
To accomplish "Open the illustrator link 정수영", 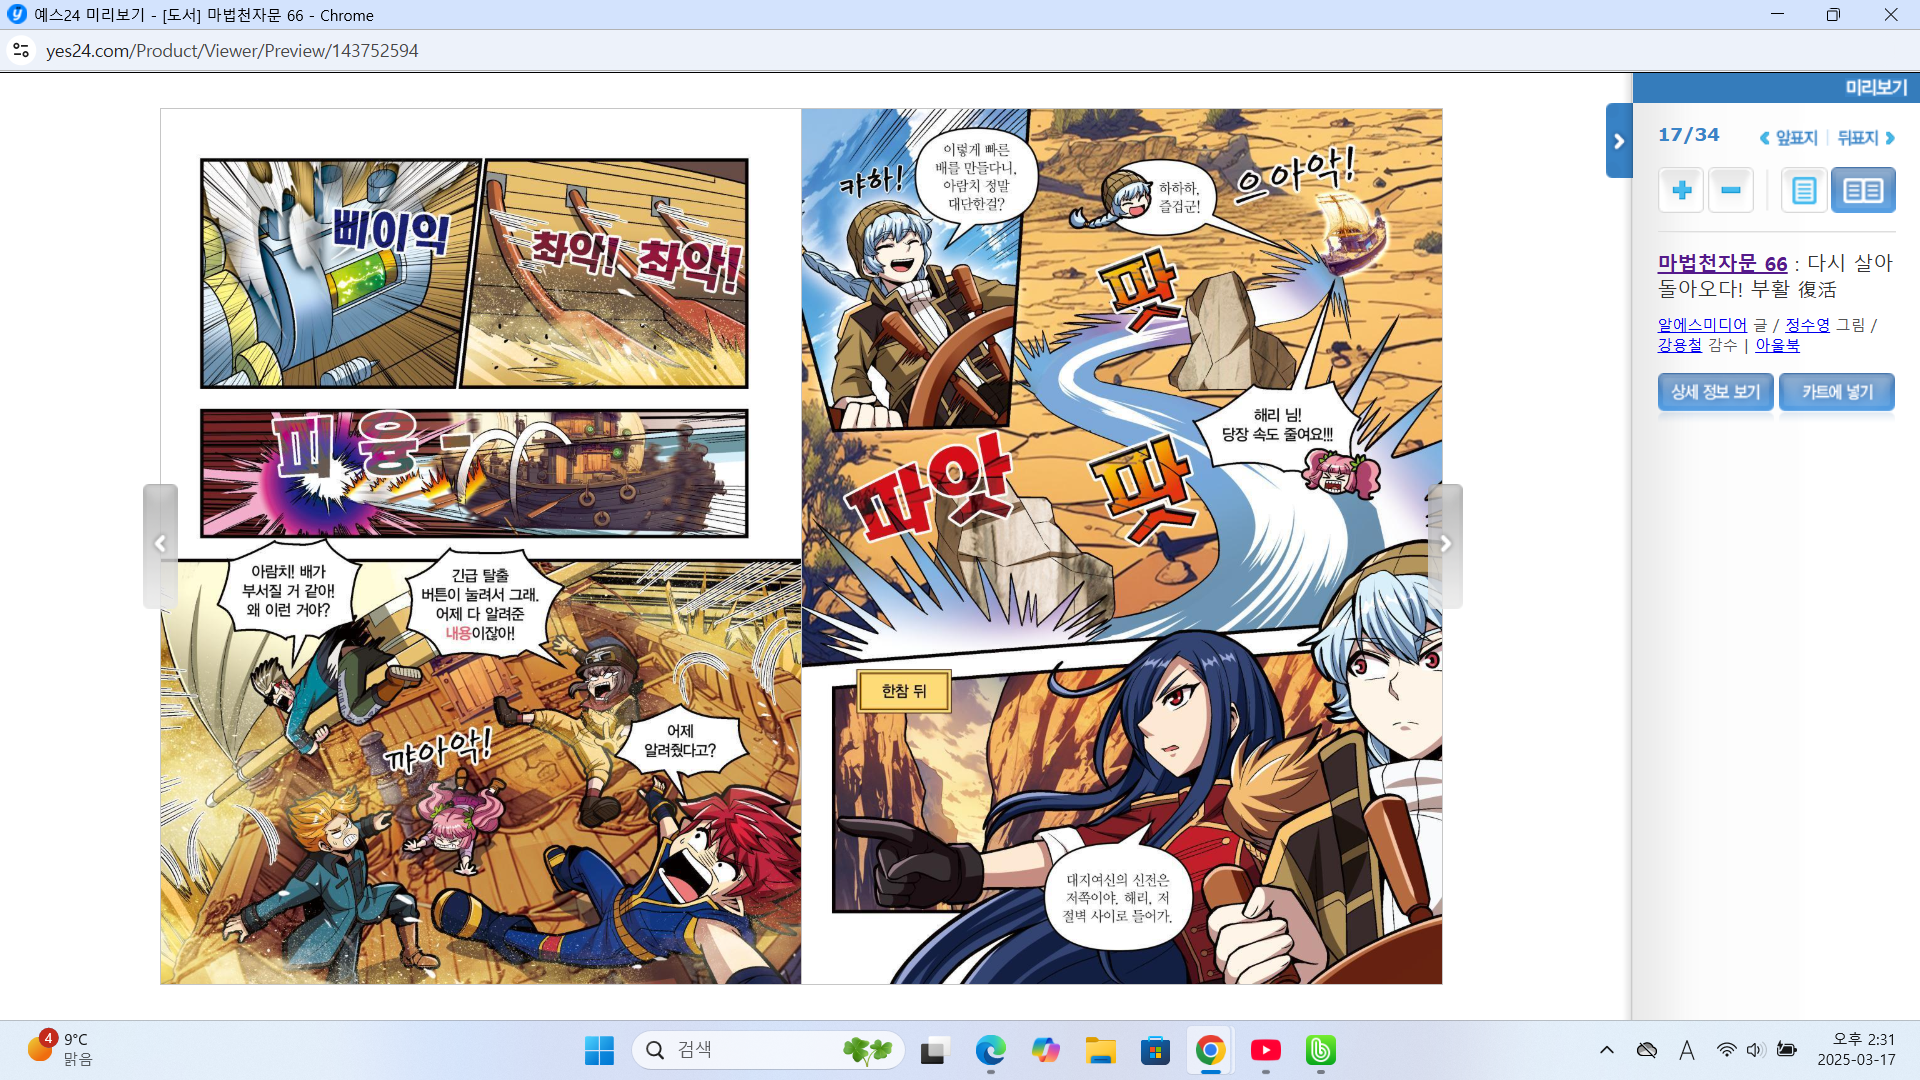I will tap(1807, 325).
